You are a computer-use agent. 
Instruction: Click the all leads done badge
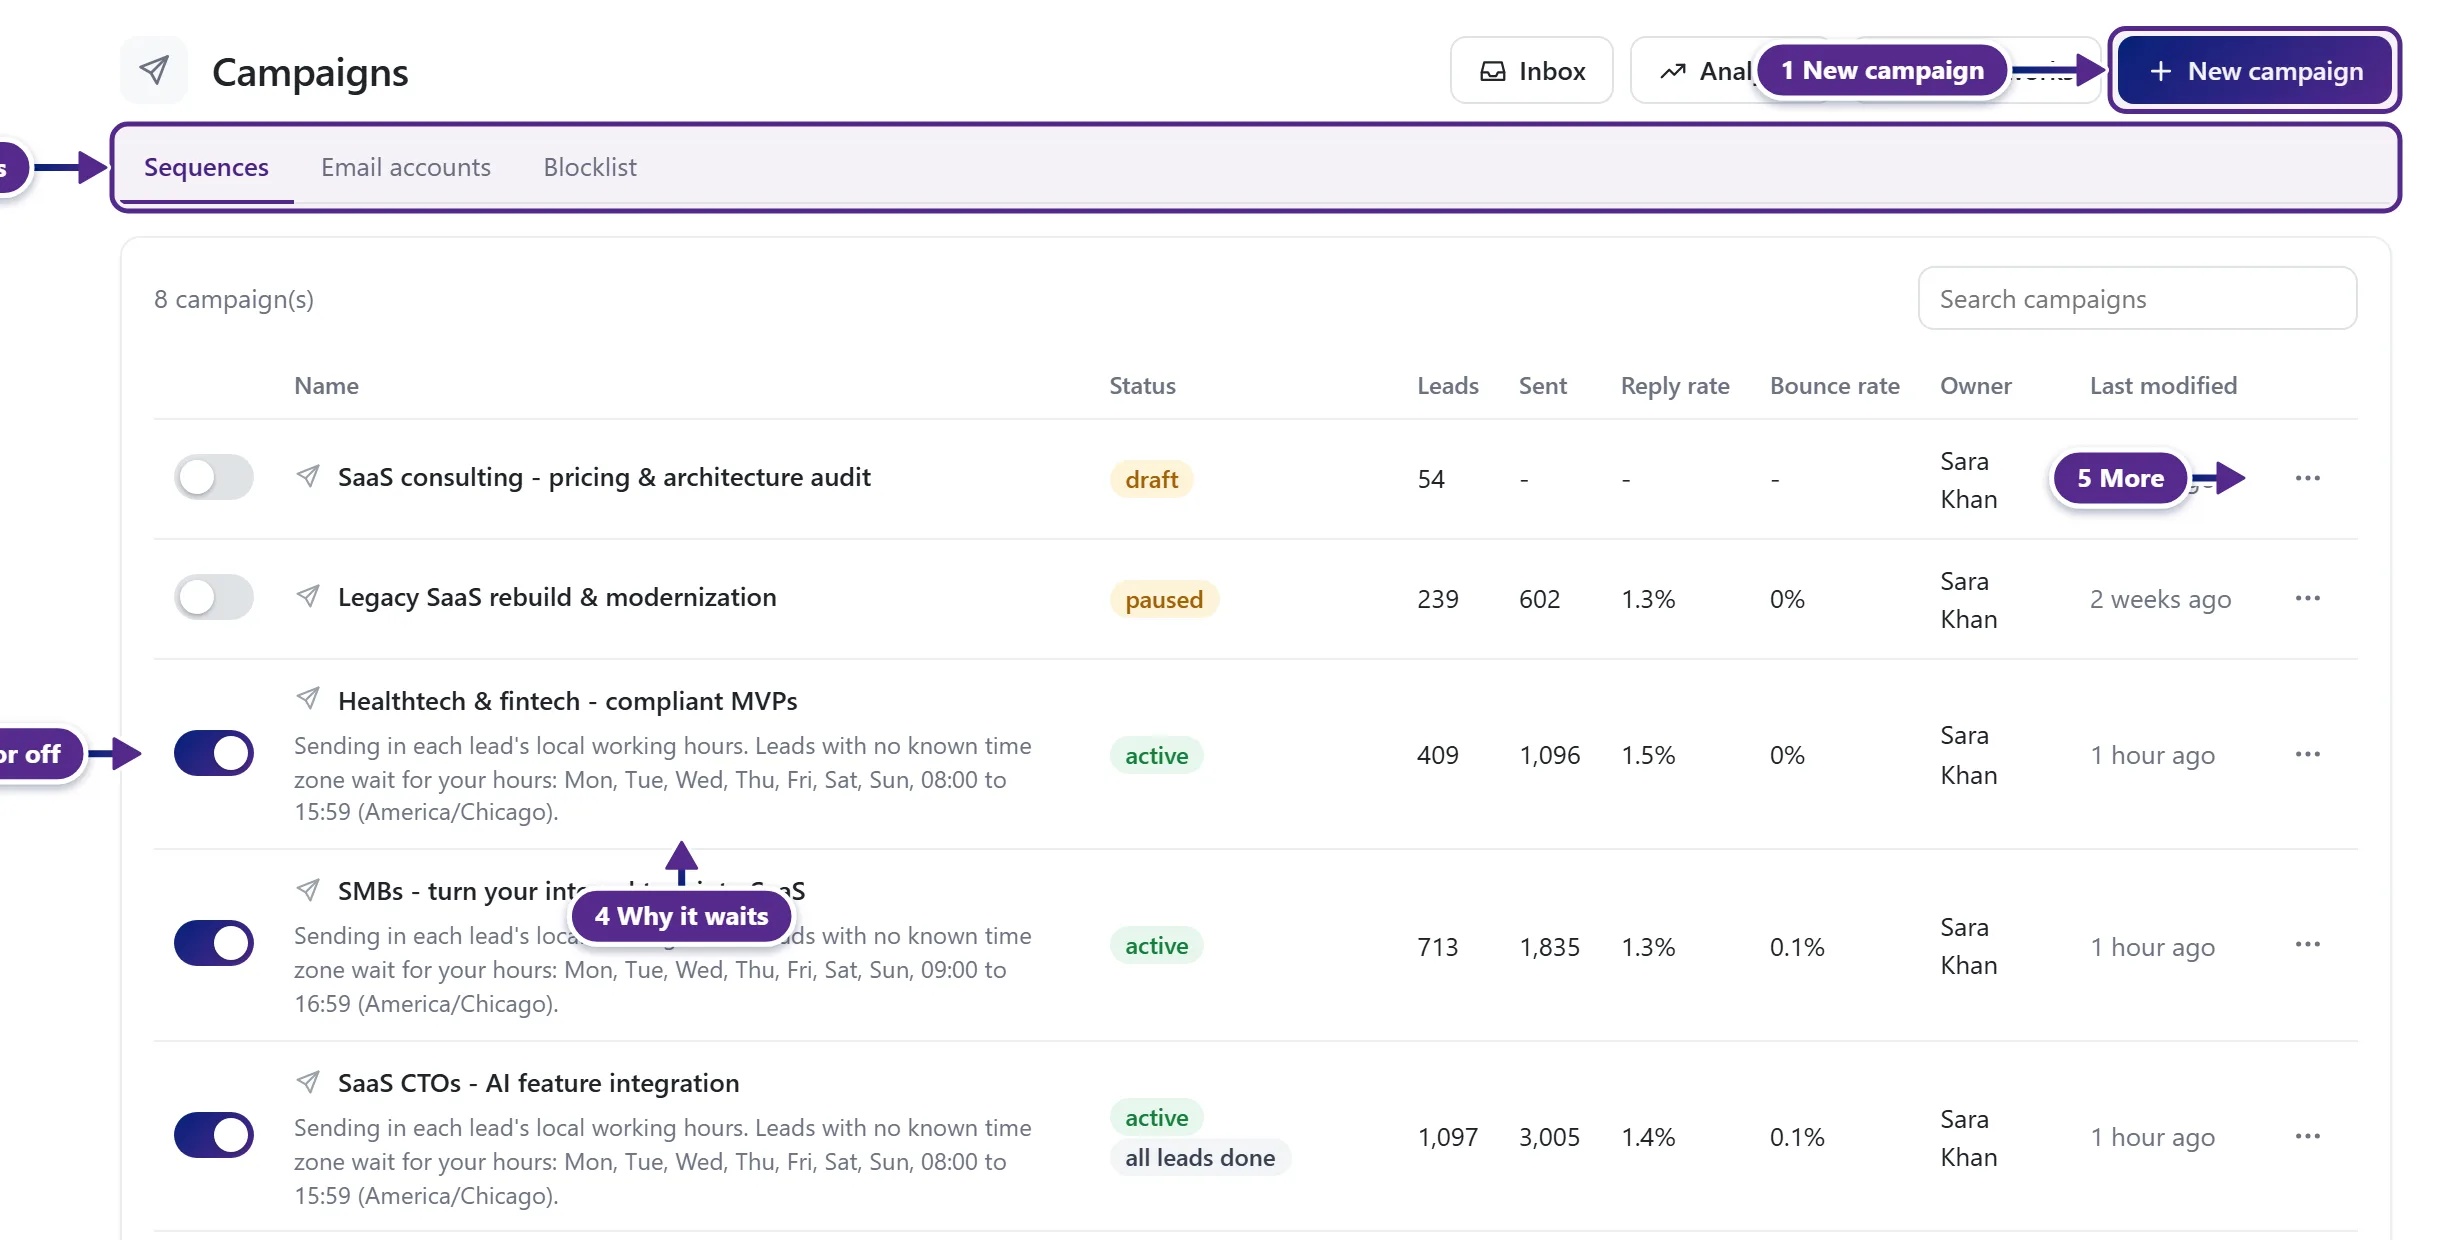pyautogui.click(x=1200, y=1158)
